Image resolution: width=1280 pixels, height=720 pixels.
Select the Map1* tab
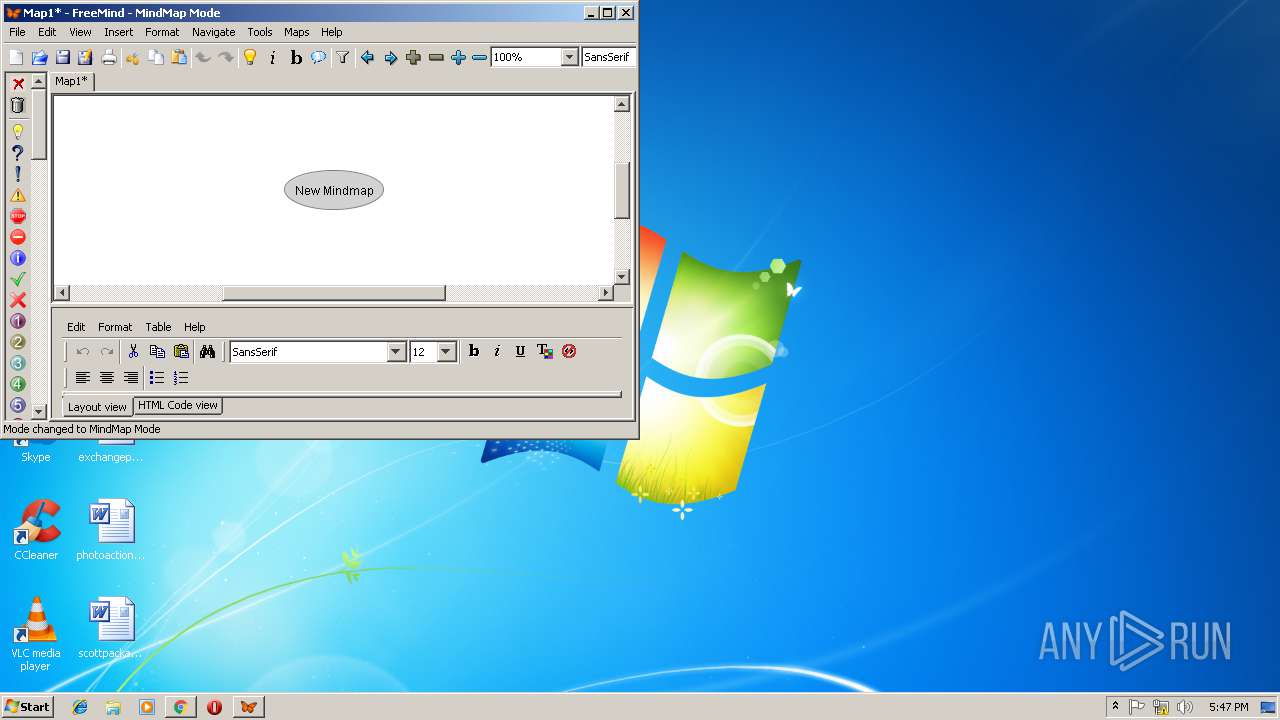pyautogui.click(x=71, y=81)
